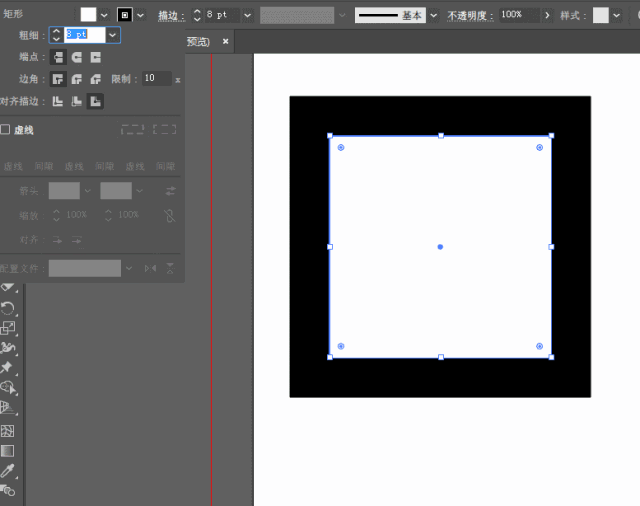Click the white fill color swatch
Screen dimensions: 640x506
click(x=88, y=15)
